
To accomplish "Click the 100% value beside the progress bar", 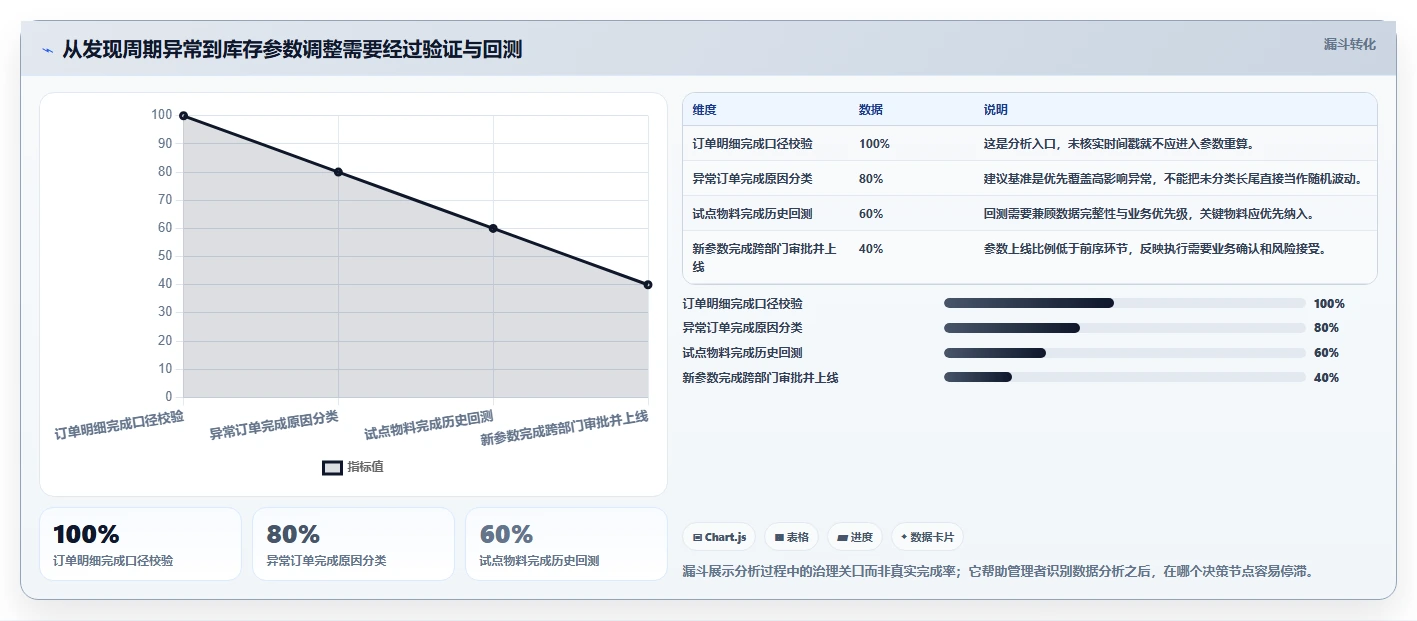I will [1329, 304].
